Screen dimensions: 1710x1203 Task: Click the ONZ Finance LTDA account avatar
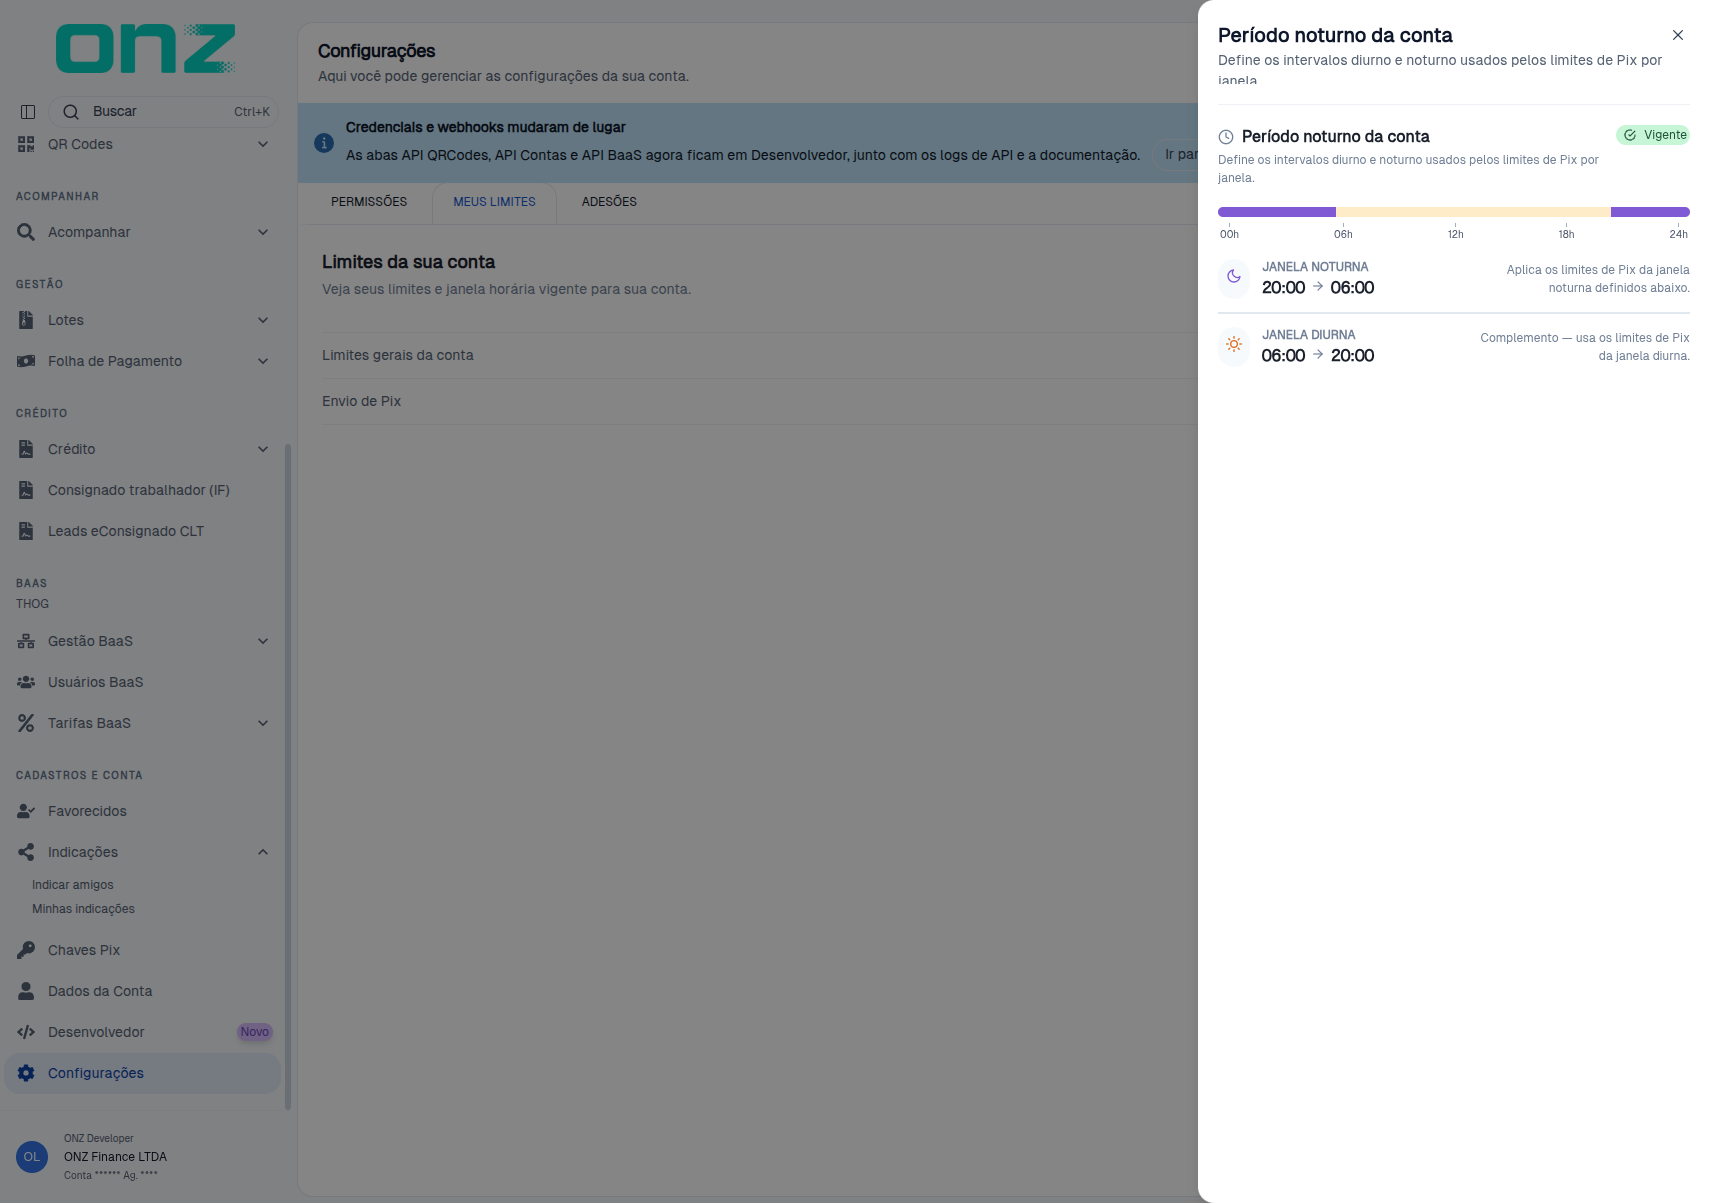[32, 1157]
